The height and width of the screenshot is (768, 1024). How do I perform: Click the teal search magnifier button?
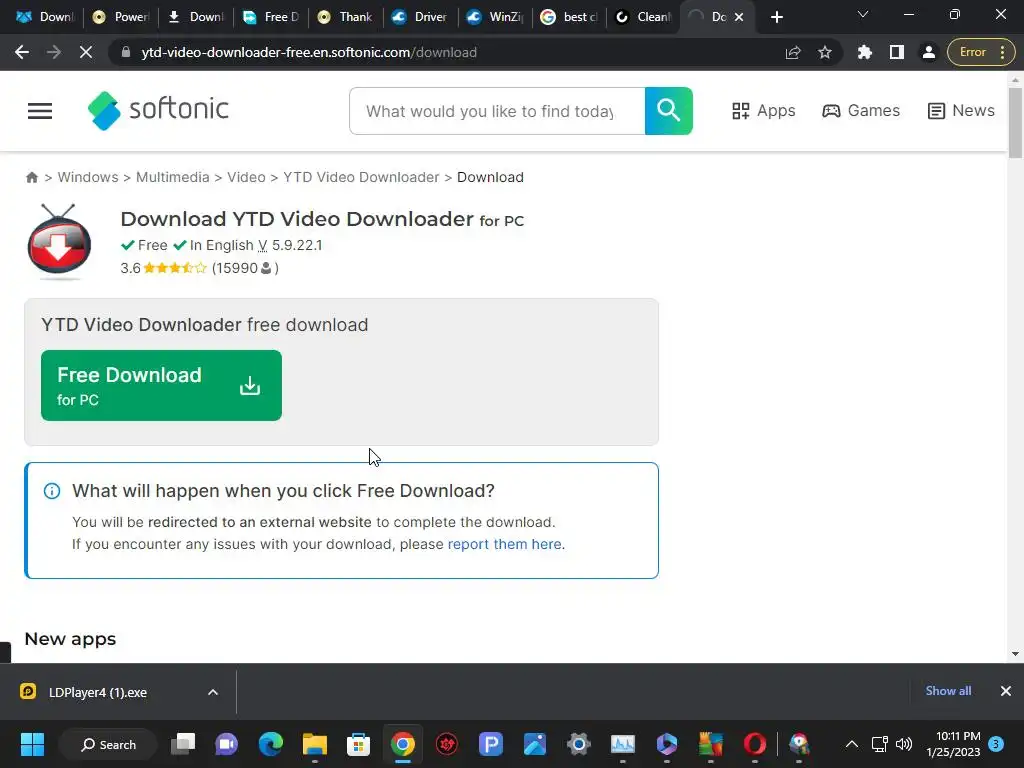pos(669,111)
